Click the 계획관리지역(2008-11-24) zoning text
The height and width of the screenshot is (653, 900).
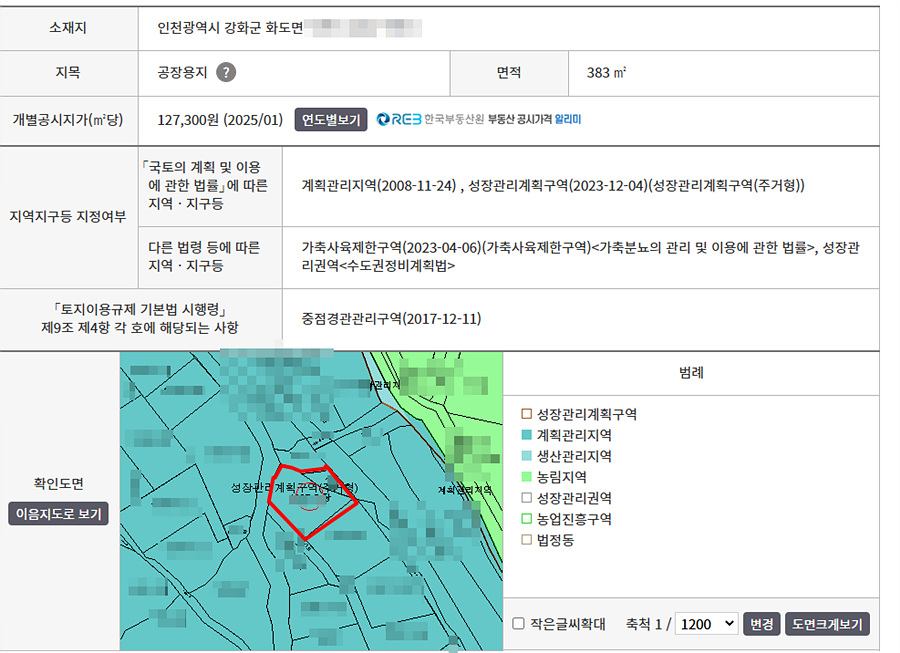click(x=380, y=185)
